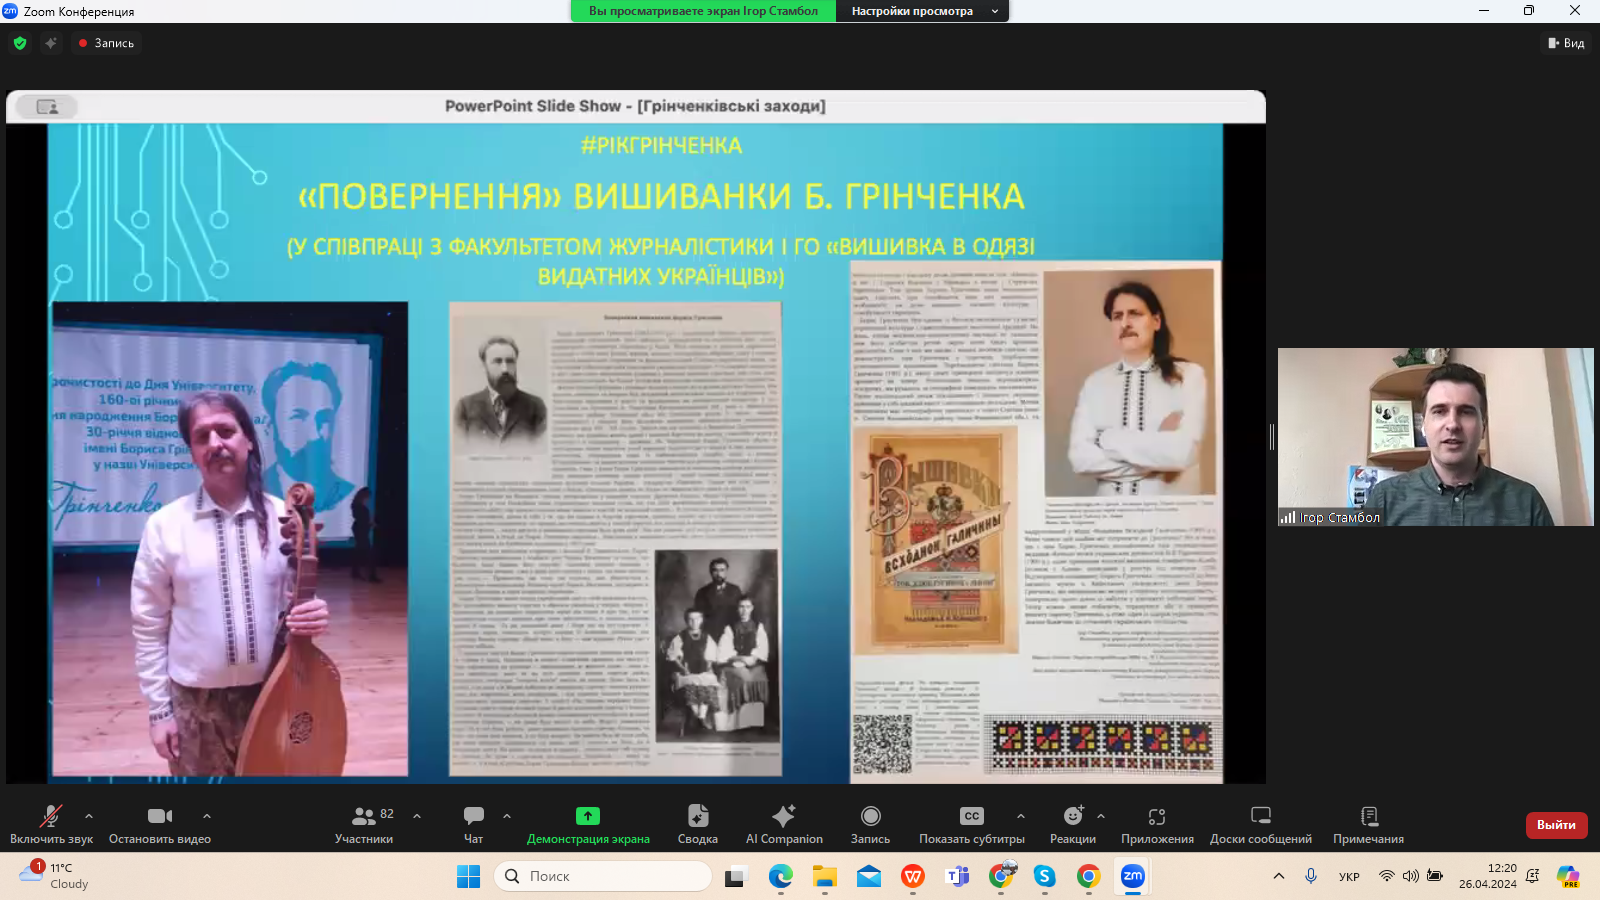
Task: Expand video options chevron beside camera
Action: [207, 816]
